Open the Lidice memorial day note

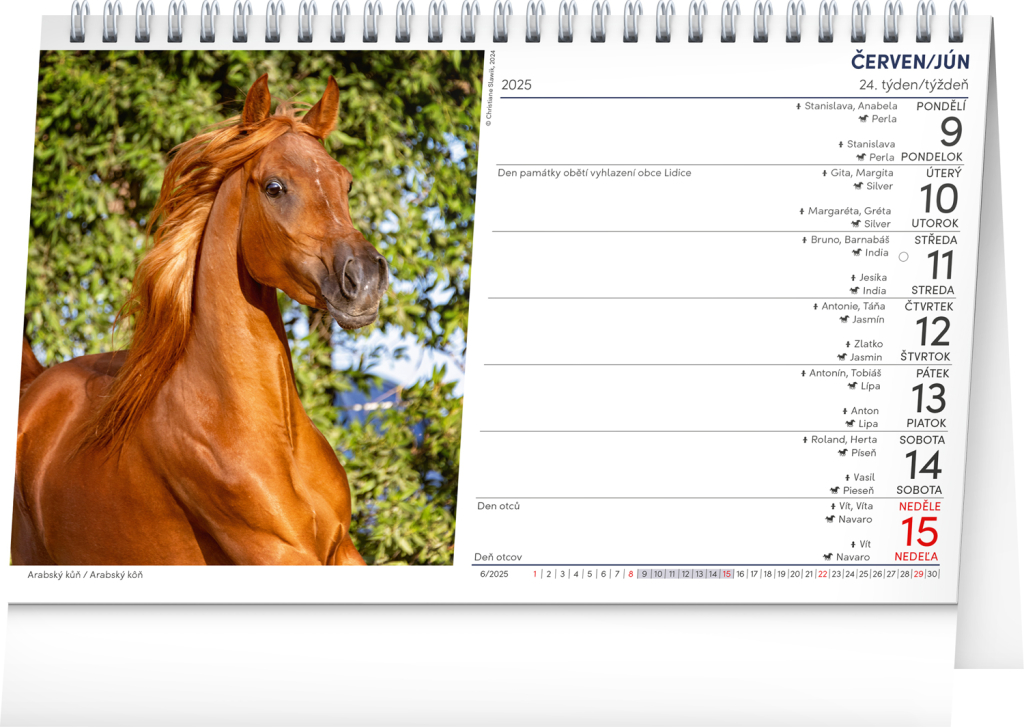click(x=594, y=173)
